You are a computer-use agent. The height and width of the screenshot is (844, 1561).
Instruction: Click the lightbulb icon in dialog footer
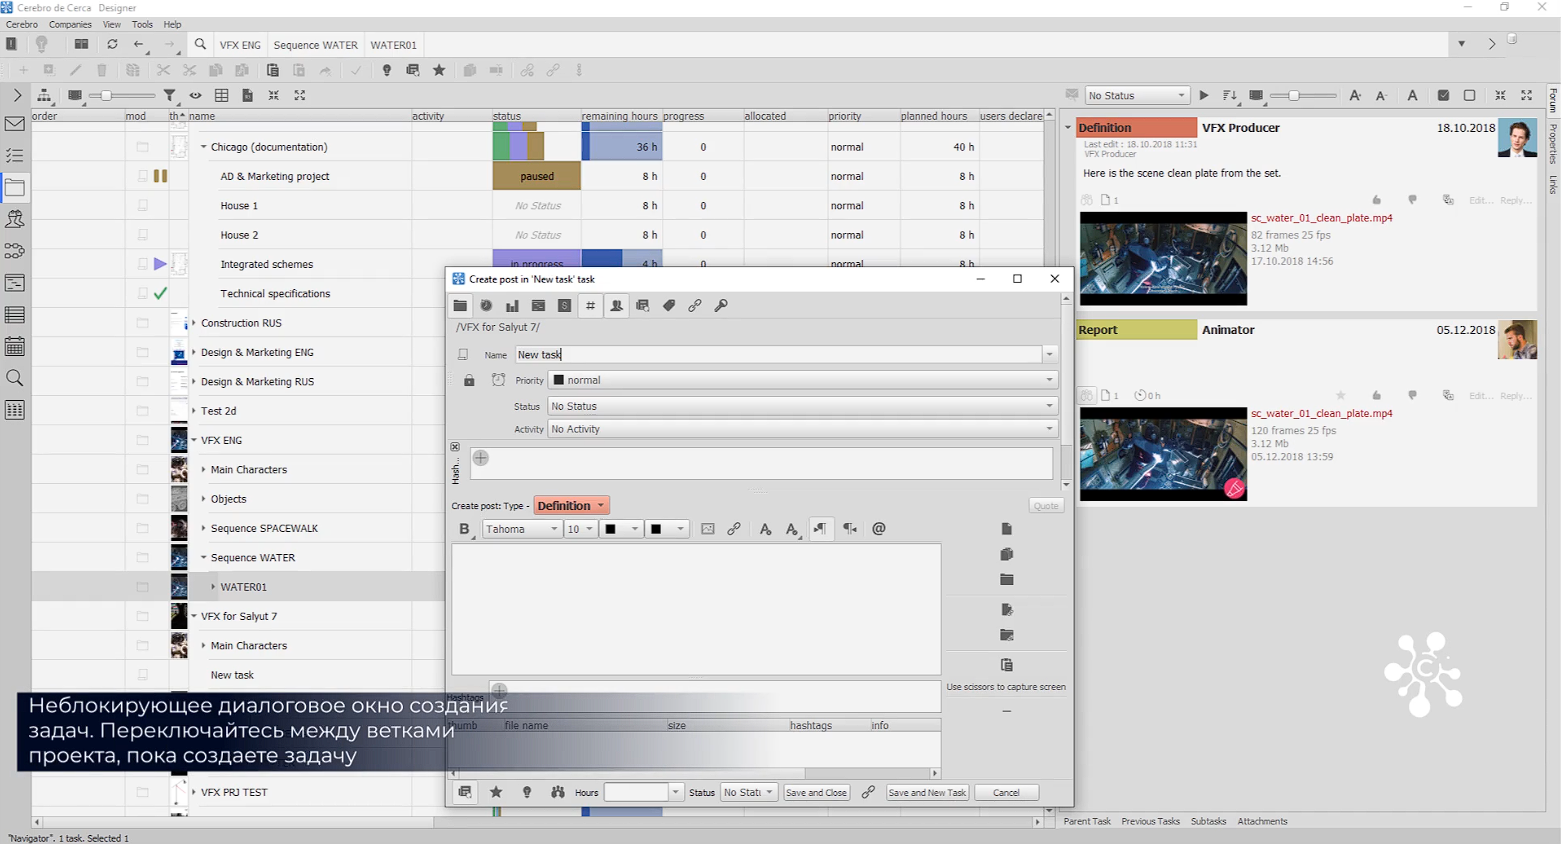[x=527, y=792]
